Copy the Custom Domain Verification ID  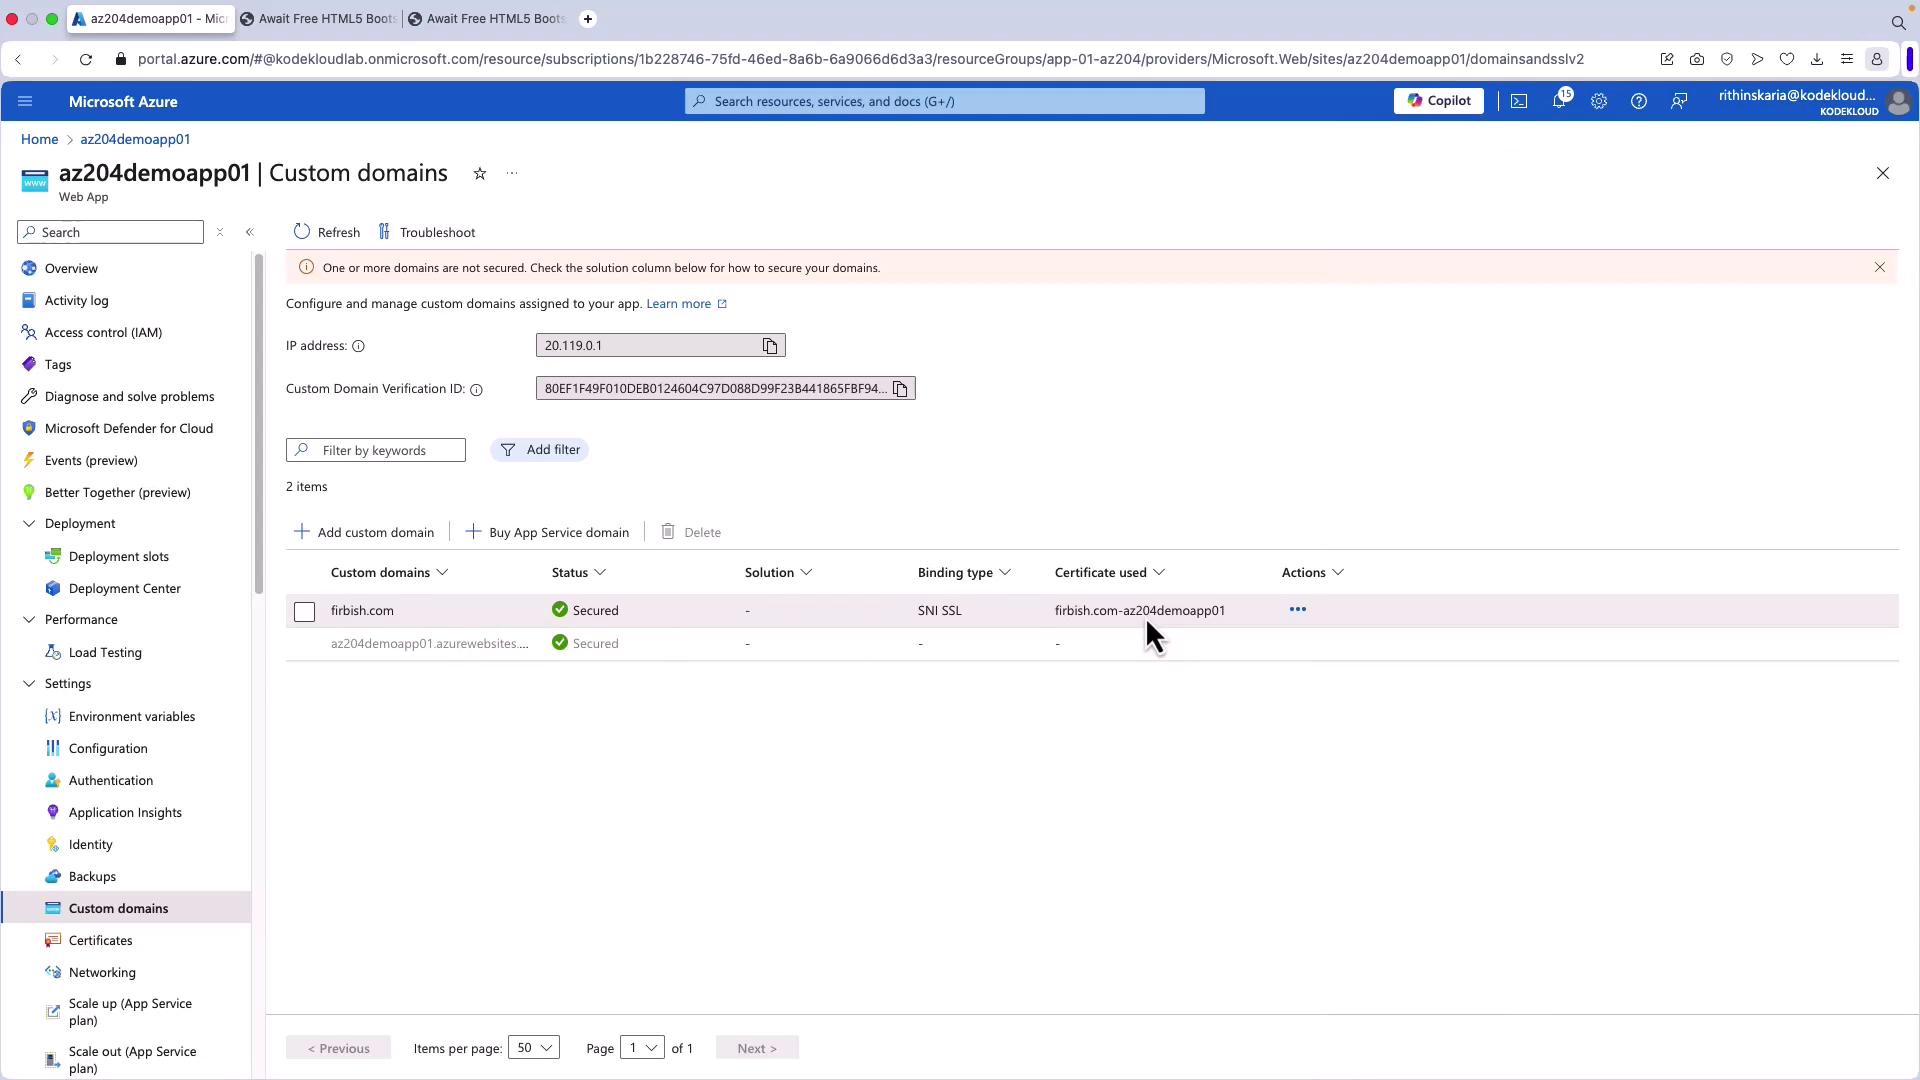pyautogui.click(x=900, y=389)
